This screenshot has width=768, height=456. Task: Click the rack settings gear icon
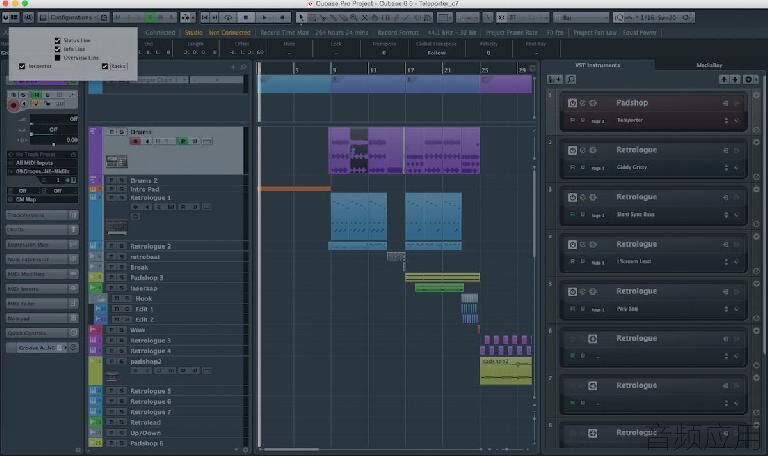pos(749,79)
